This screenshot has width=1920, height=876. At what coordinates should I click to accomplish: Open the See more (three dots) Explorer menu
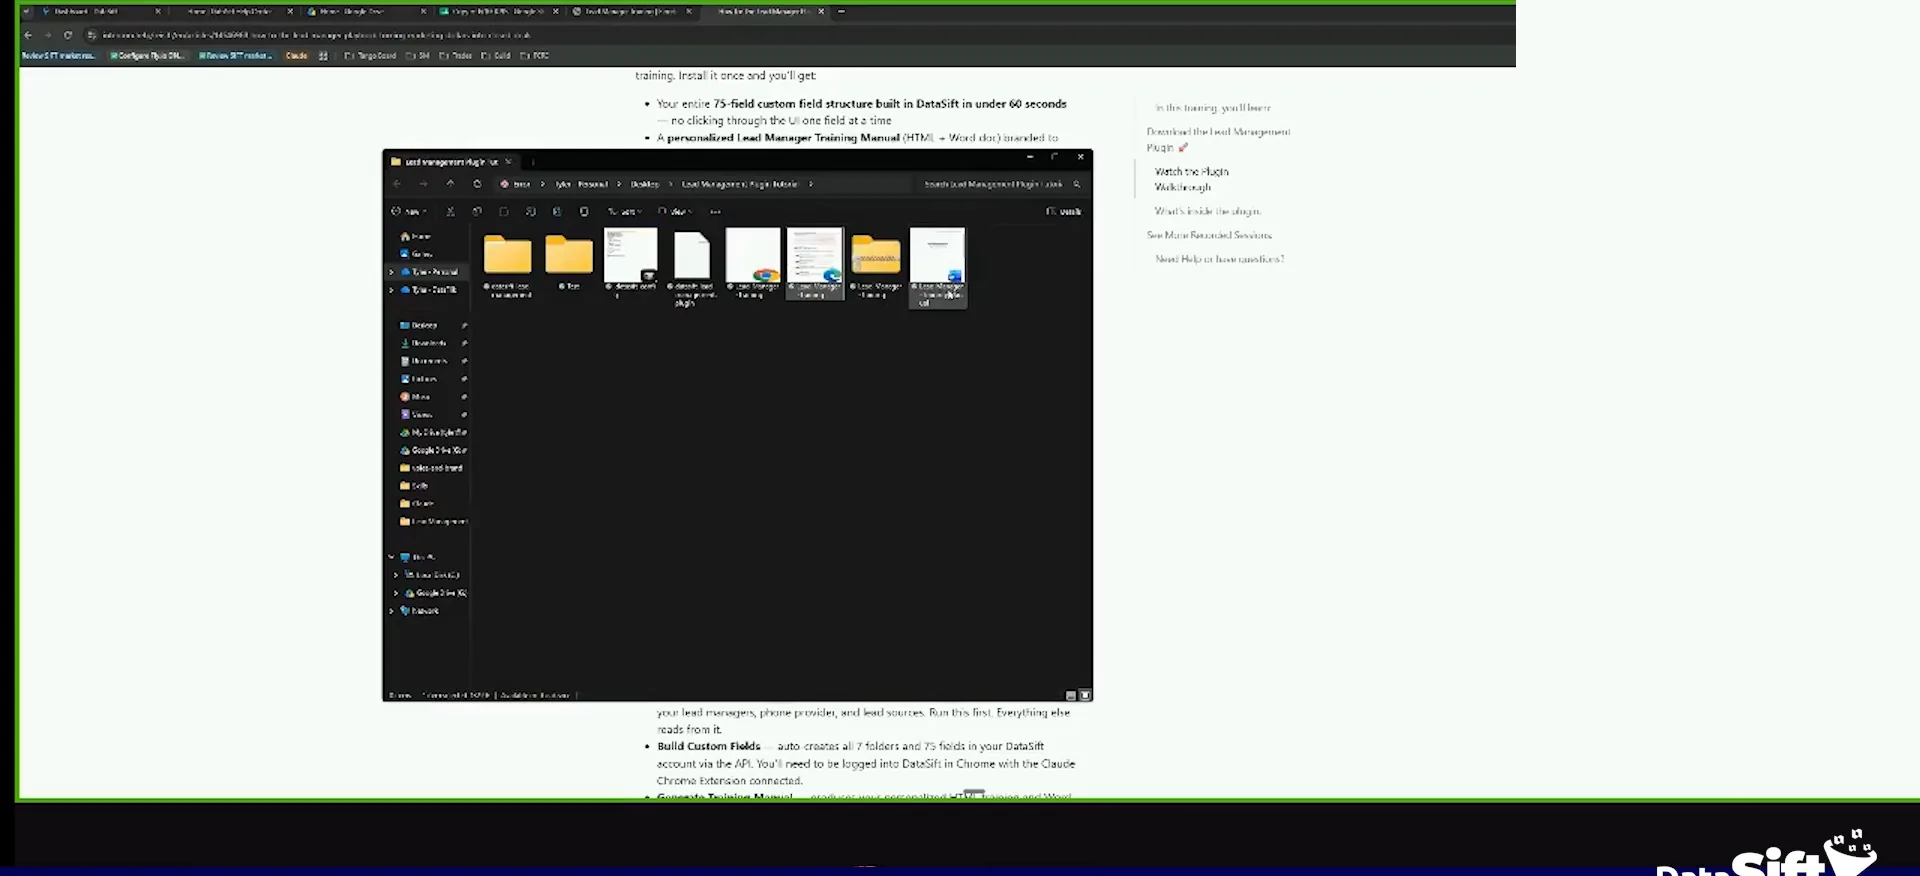pos(715,212)
